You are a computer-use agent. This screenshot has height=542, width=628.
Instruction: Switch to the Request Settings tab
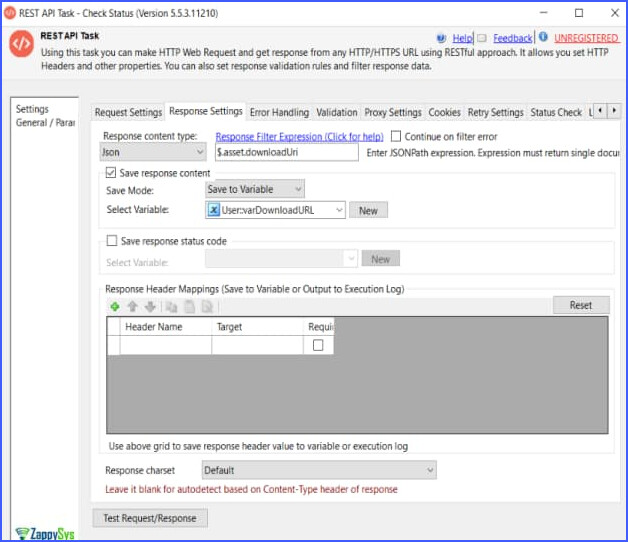(128, 113)
